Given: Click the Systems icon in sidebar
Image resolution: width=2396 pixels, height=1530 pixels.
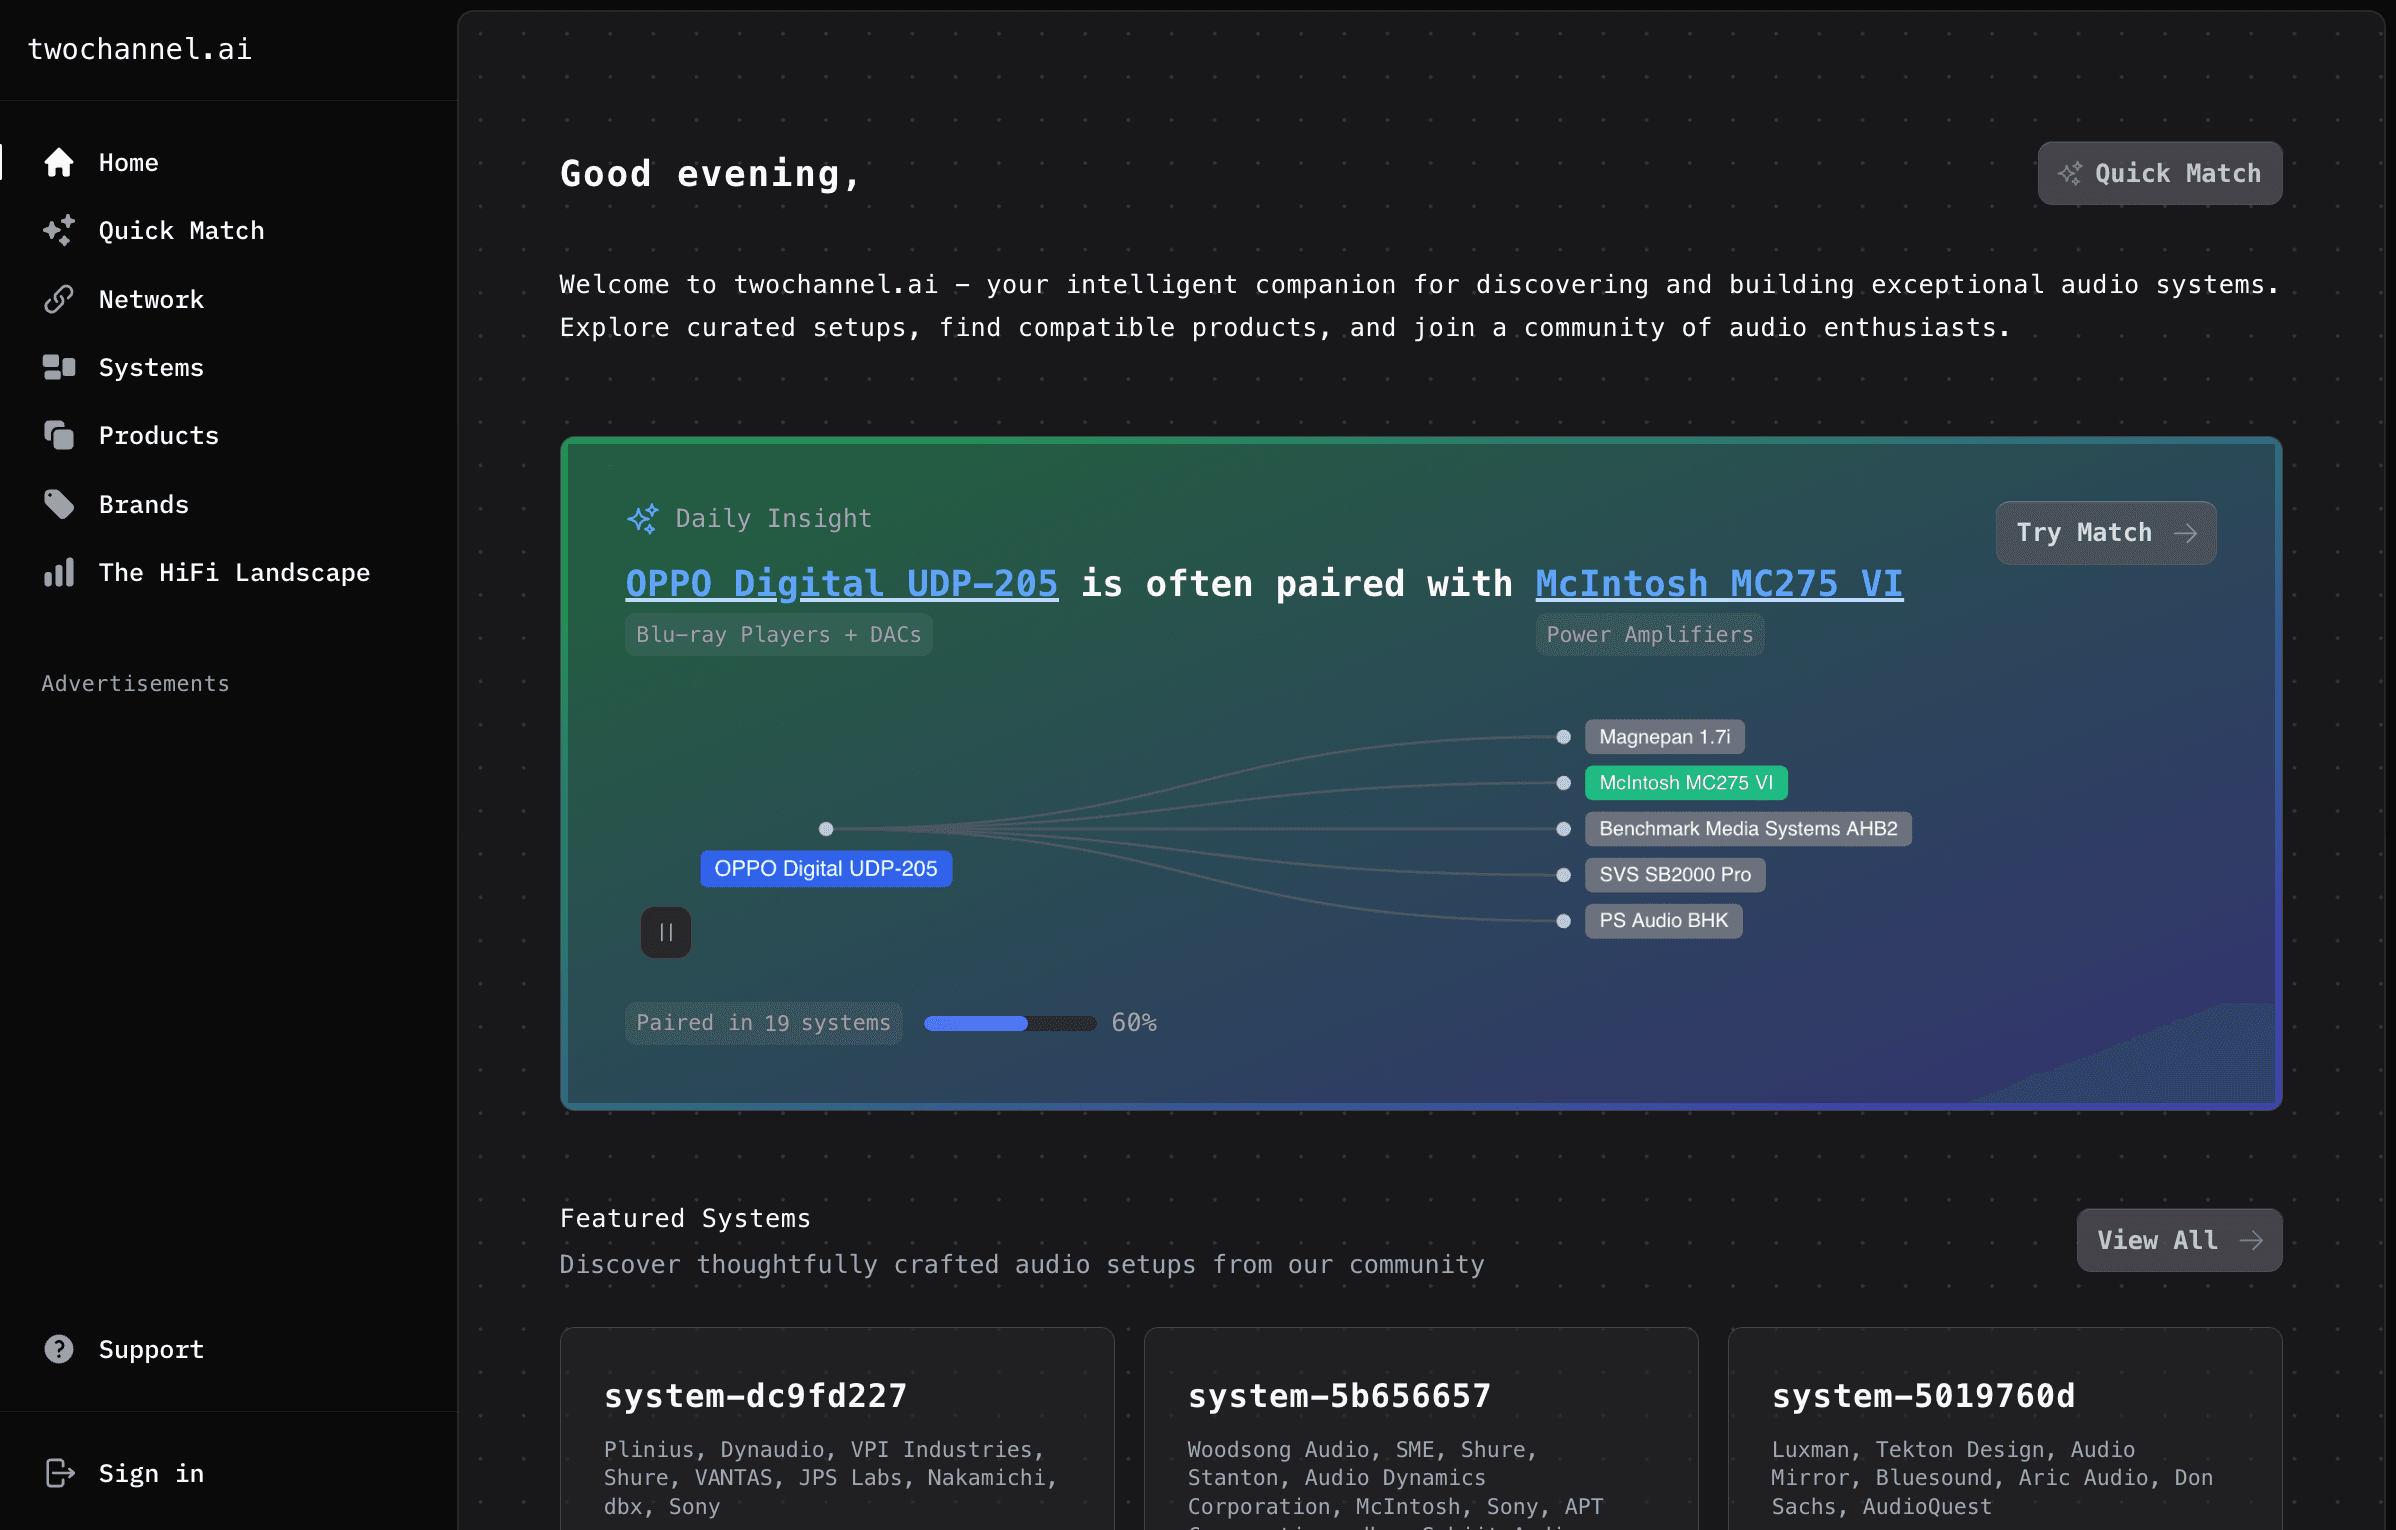Looking at the screenshot, I should coord(59,368).
